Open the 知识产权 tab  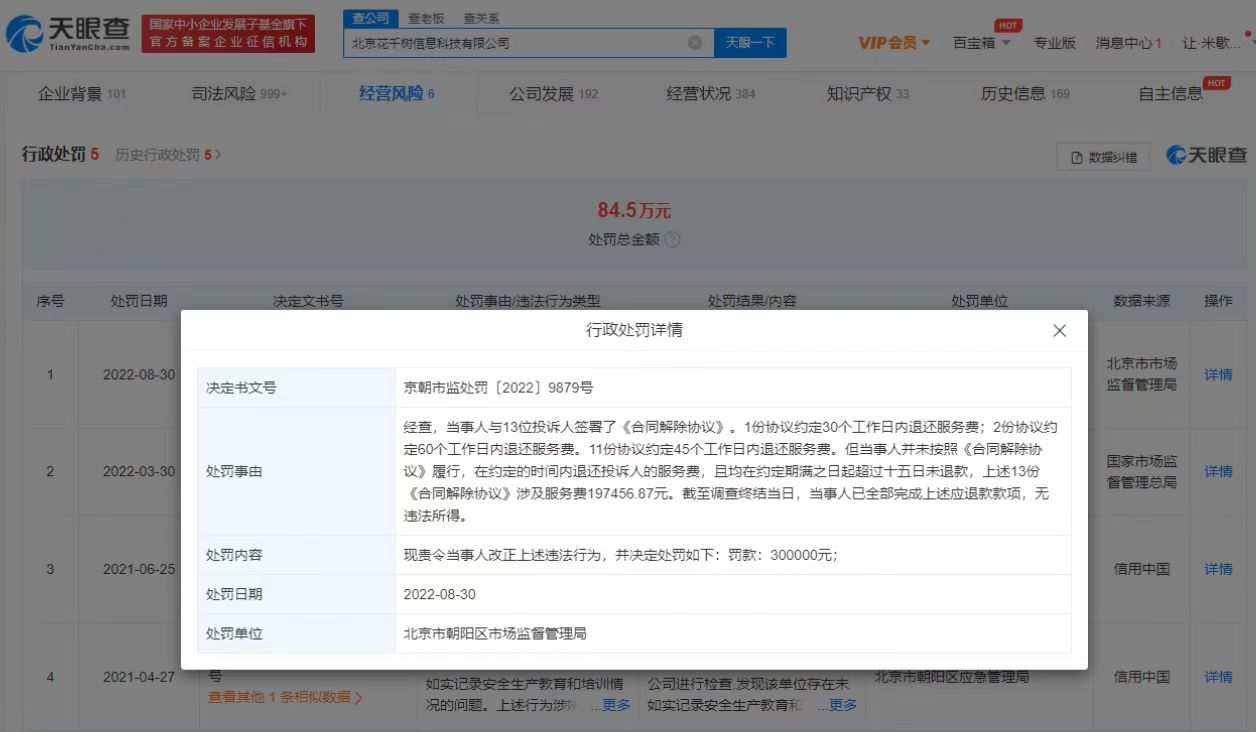[867, 94]
